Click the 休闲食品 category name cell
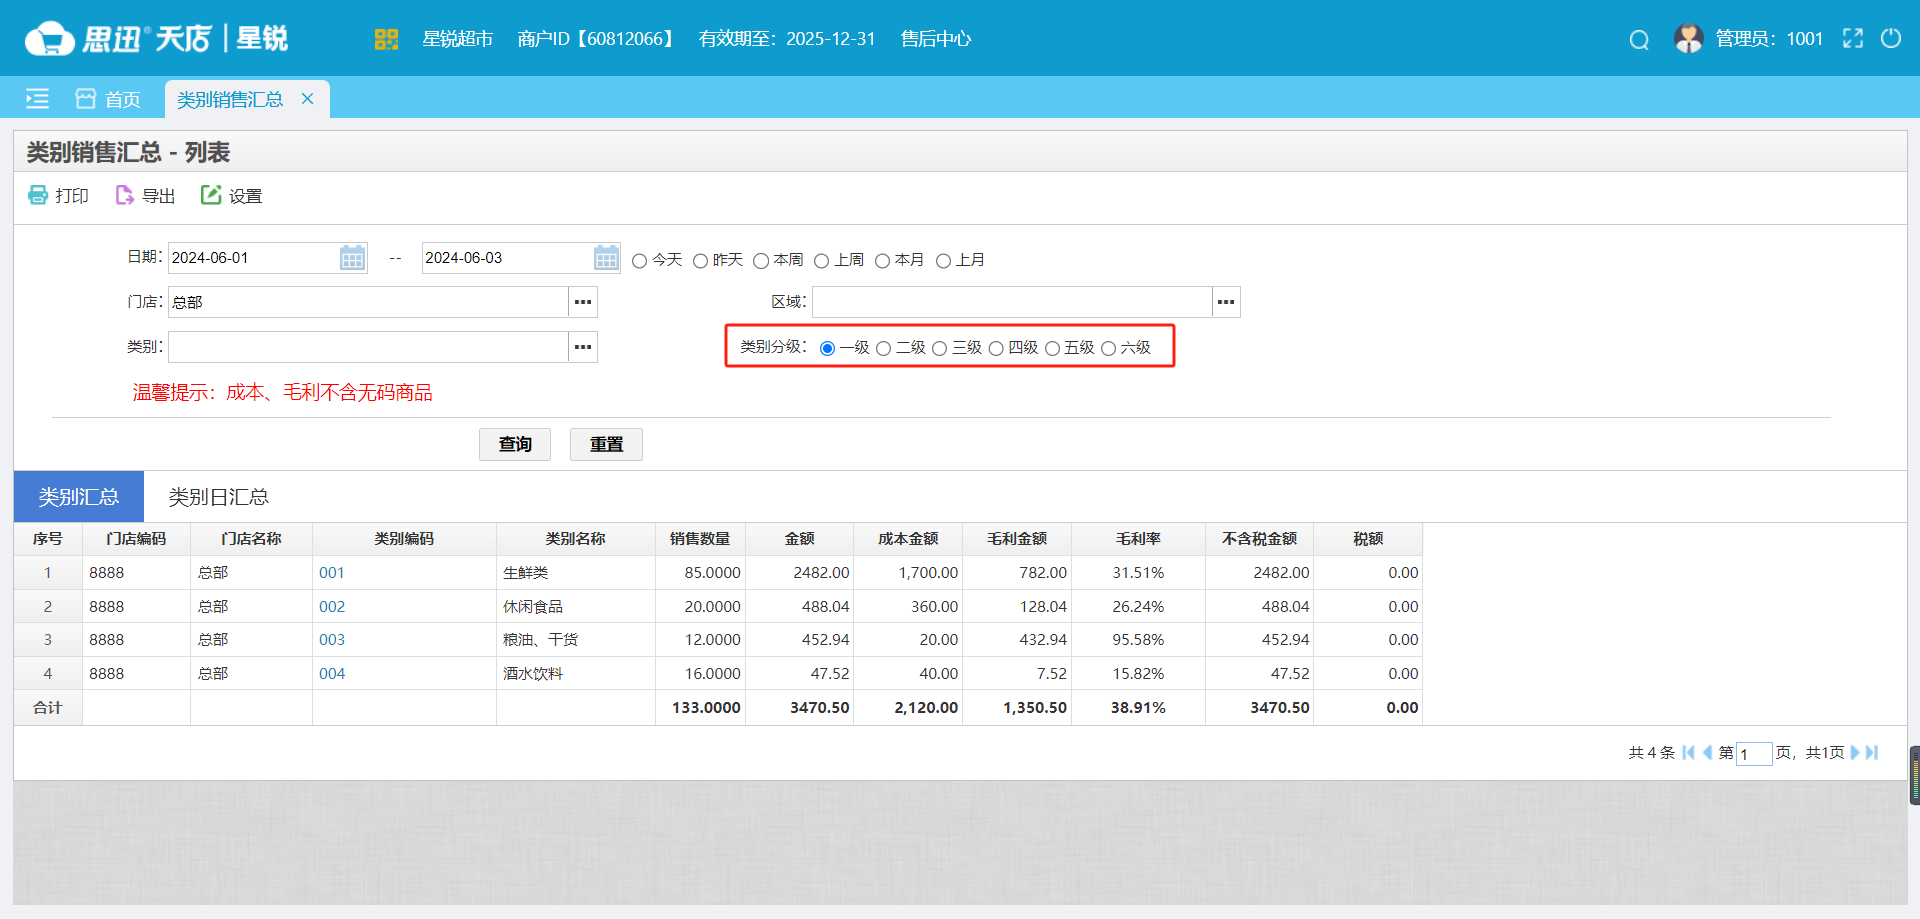1920x919 pixels. pos(575,607)
